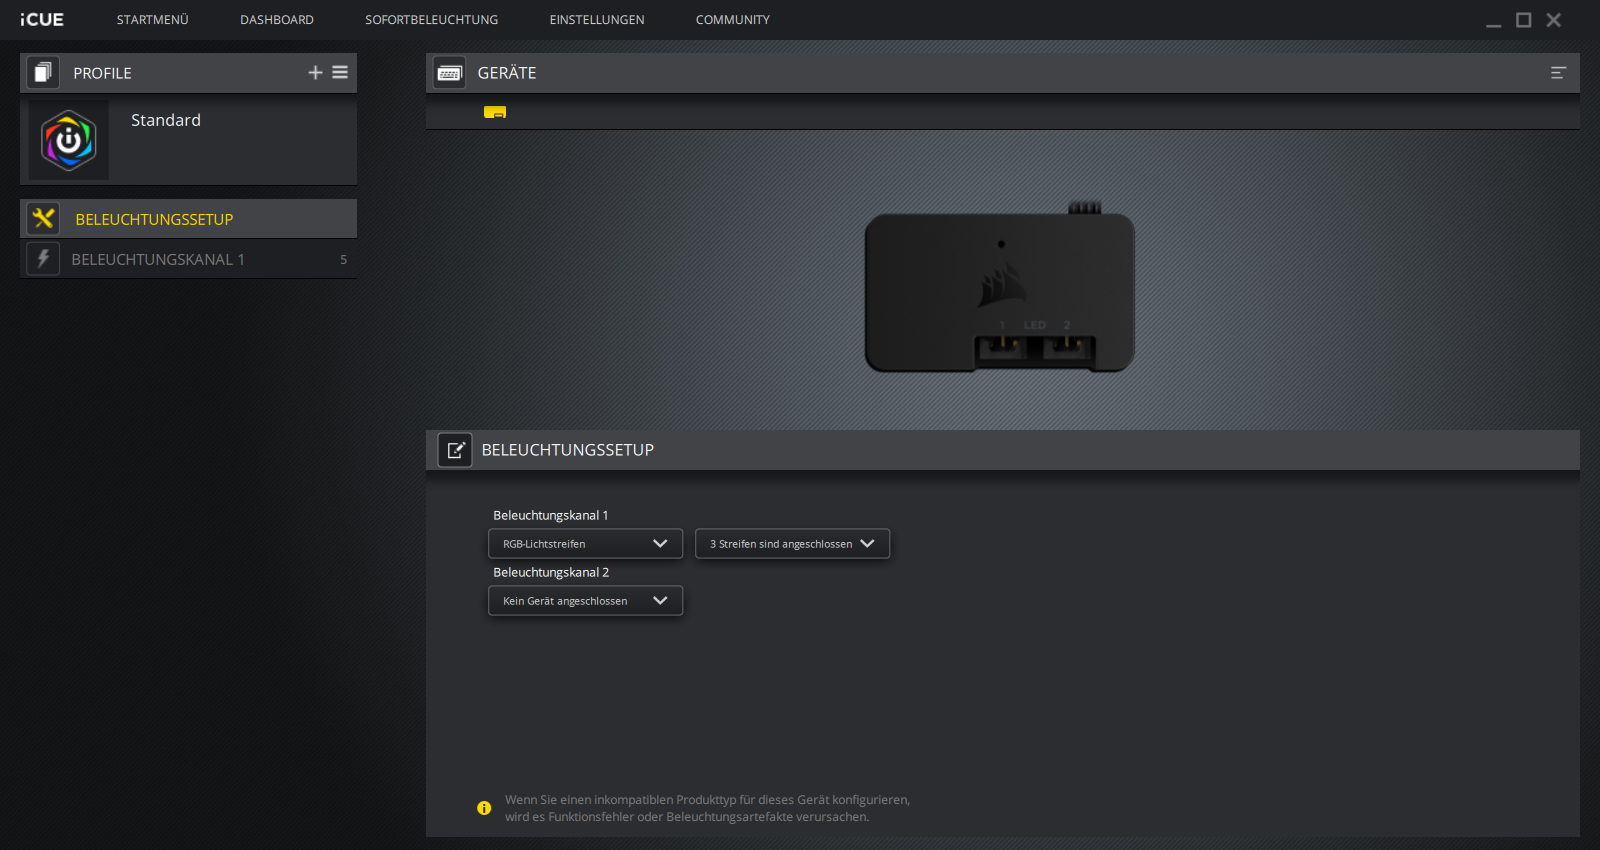Select the Standard profile iCUE thumbnail

click(69, 141)
